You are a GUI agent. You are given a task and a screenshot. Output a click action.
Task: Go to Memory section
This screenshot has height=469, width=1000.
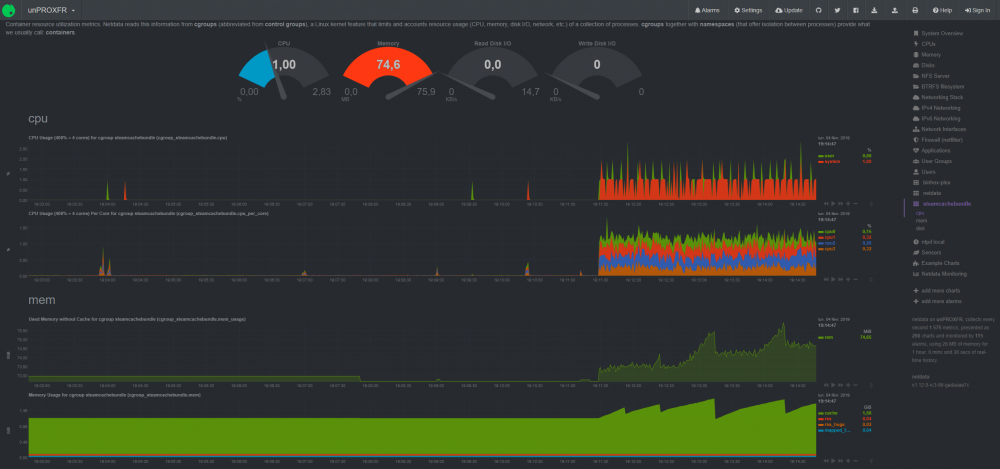point(927,55)
